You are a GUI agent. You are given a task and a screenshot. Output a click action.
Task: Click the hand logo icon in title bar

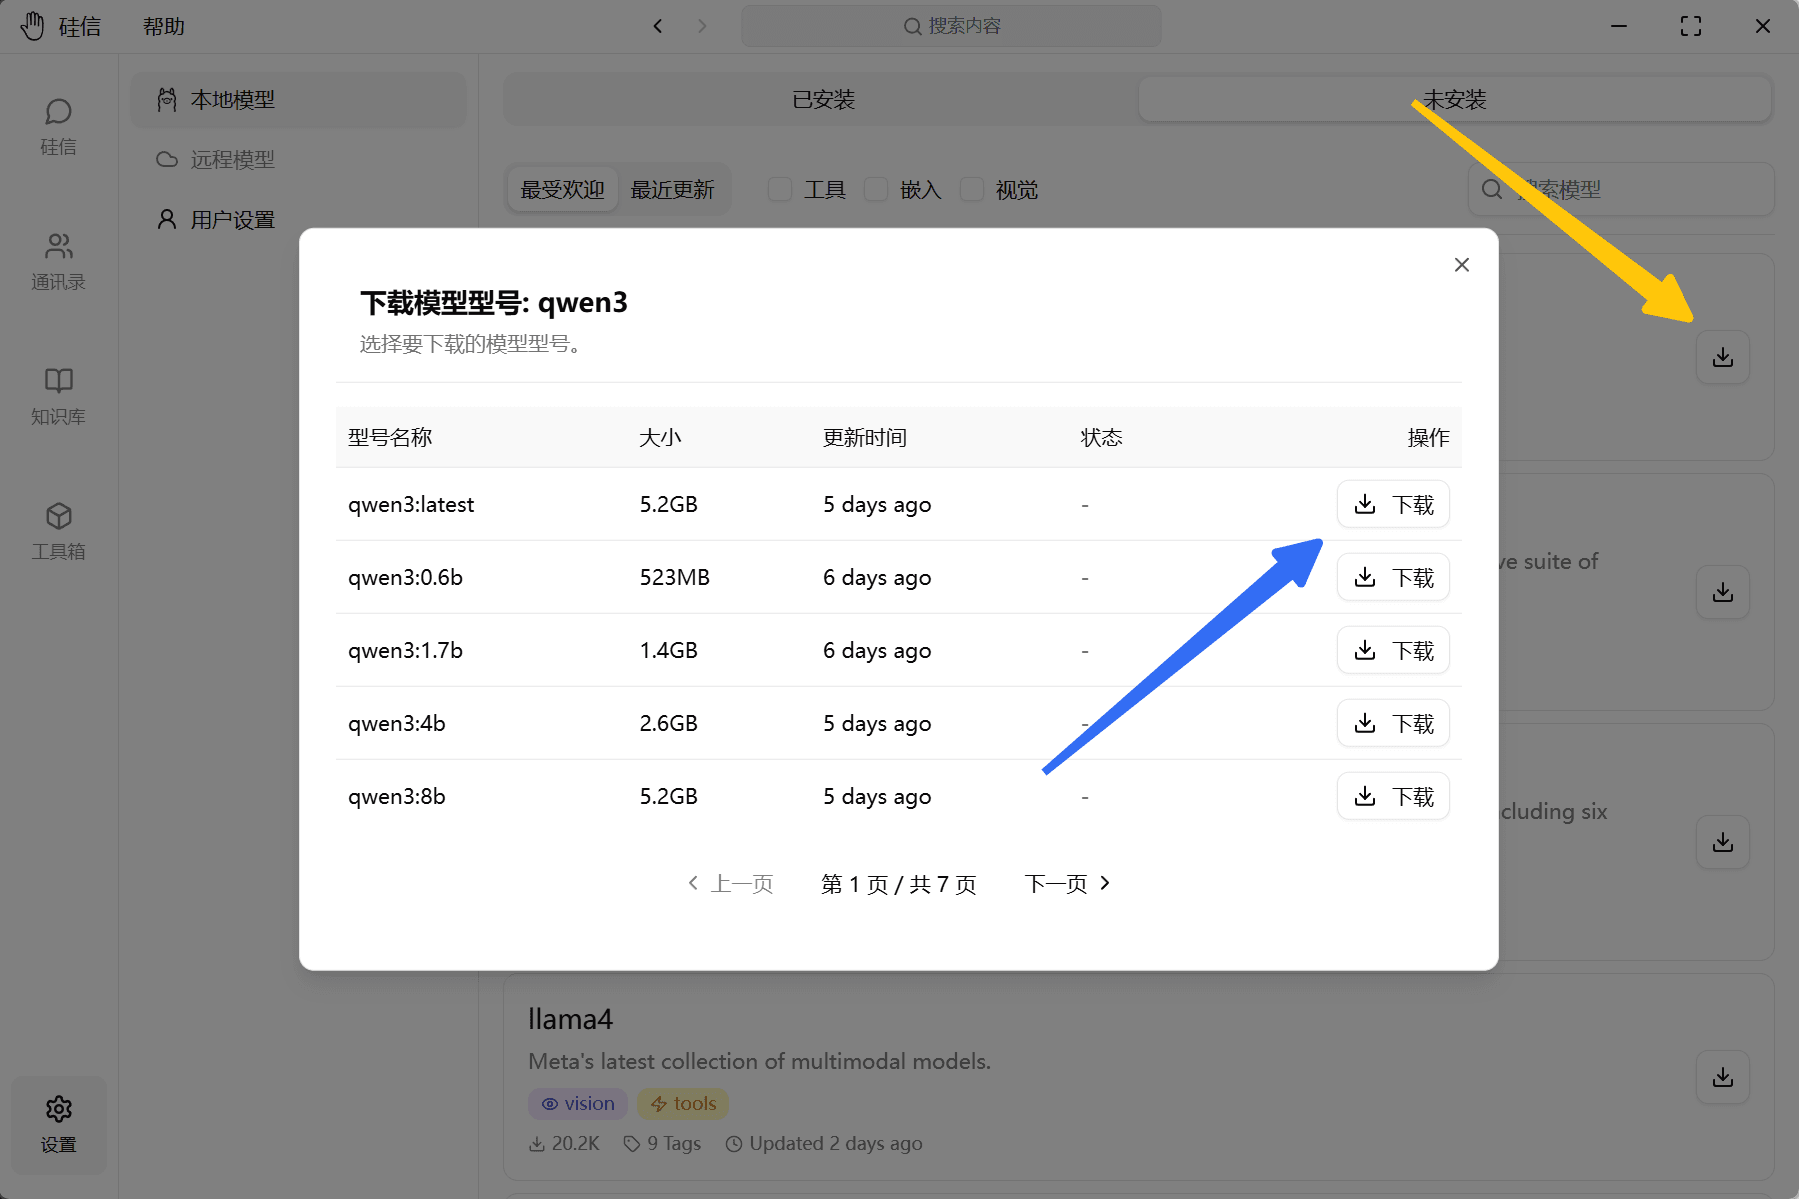(32, 26)
